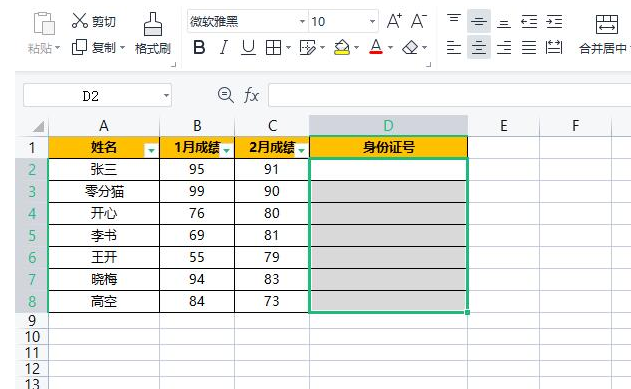This screenshot has height=389, width=631.
Task: Click the increase font size icon
Action: (394, 21)
